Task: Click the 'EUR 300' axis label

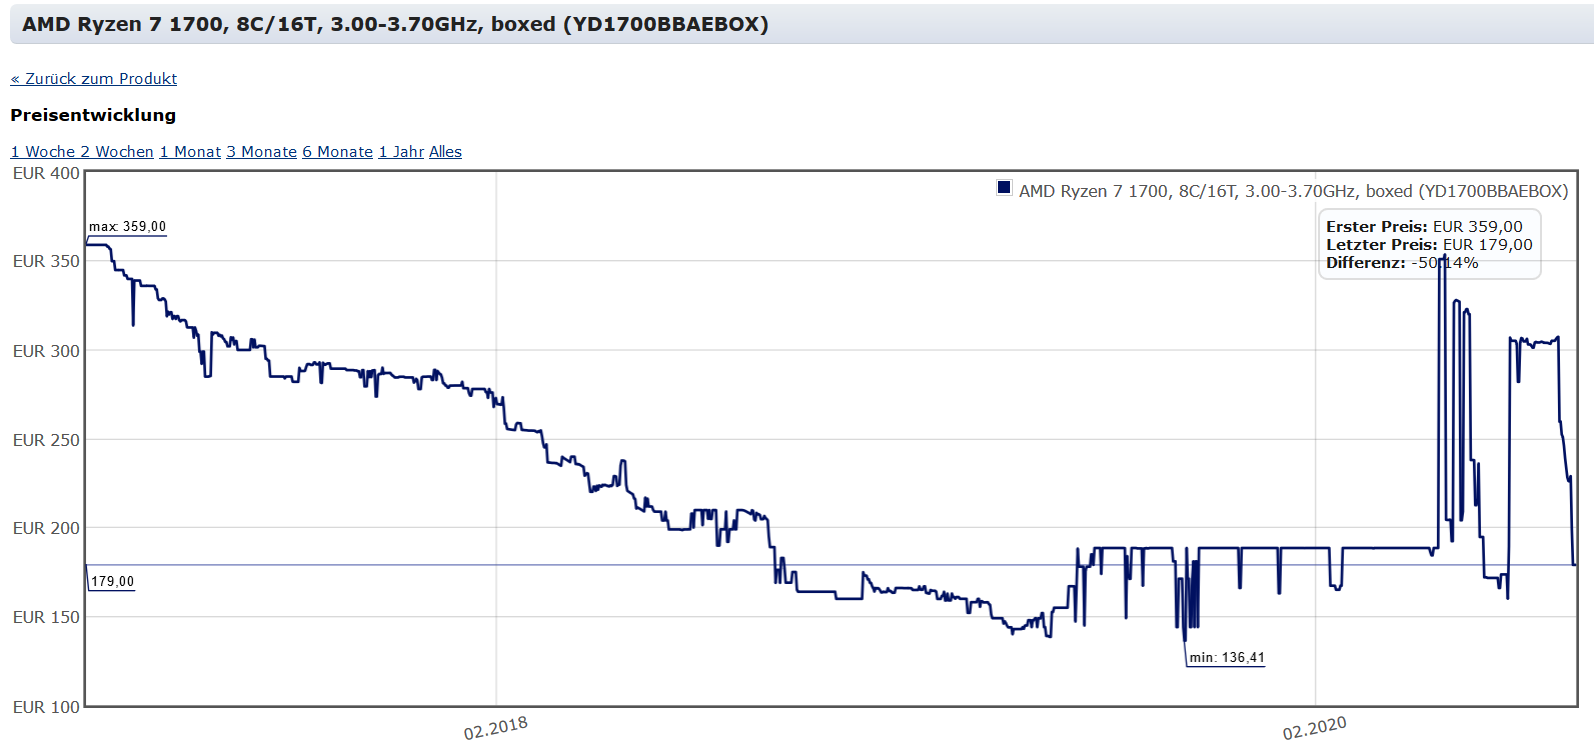Action: [x=46, y=351]
